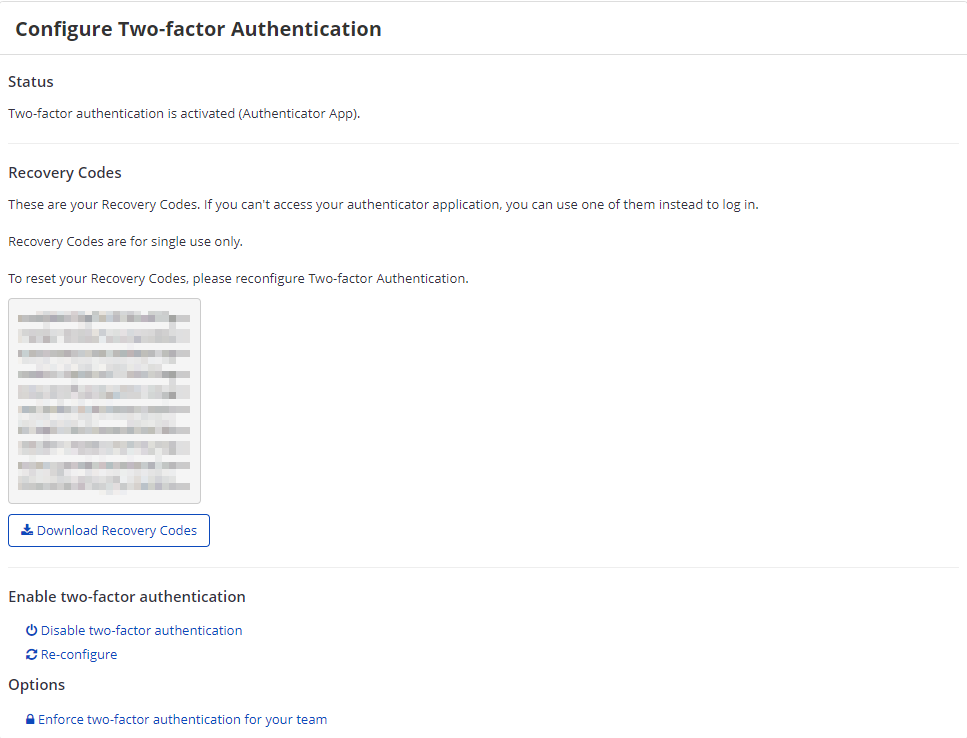Viewport: 967px width, 738px height.
Task: Select the Enable two-factor authentication heading
Action: pyautogui.click(x=127, y=595)
